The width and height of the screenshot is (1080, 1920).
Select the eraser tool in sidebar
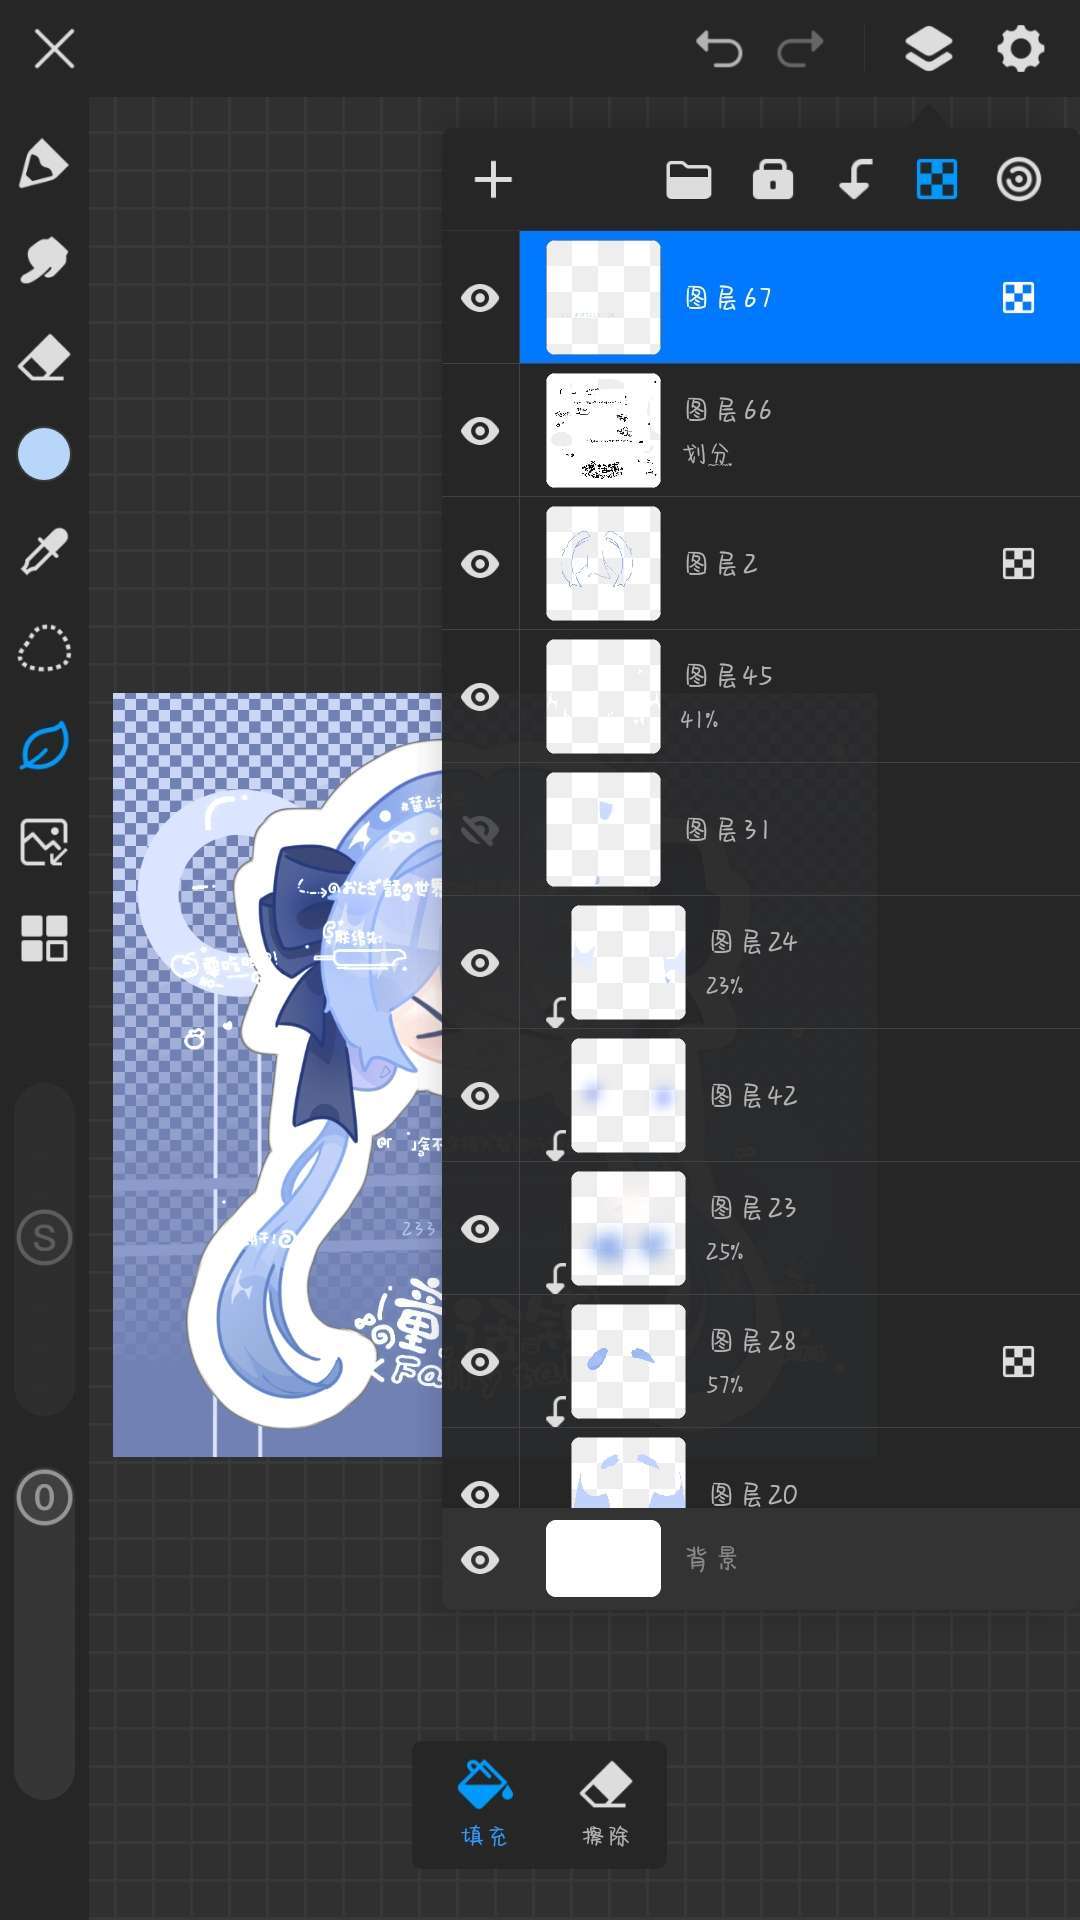44,358
